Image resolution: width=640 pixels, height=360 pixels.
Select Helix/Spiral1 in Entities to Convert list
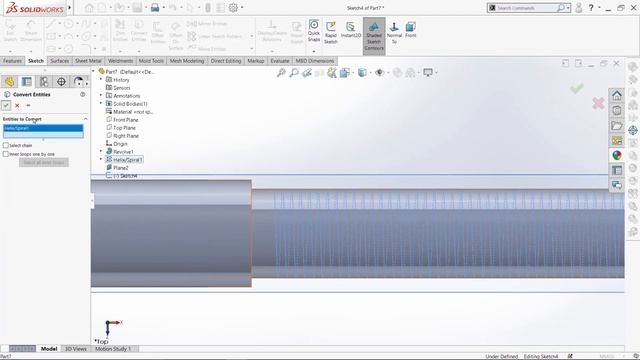coord(43,128)
